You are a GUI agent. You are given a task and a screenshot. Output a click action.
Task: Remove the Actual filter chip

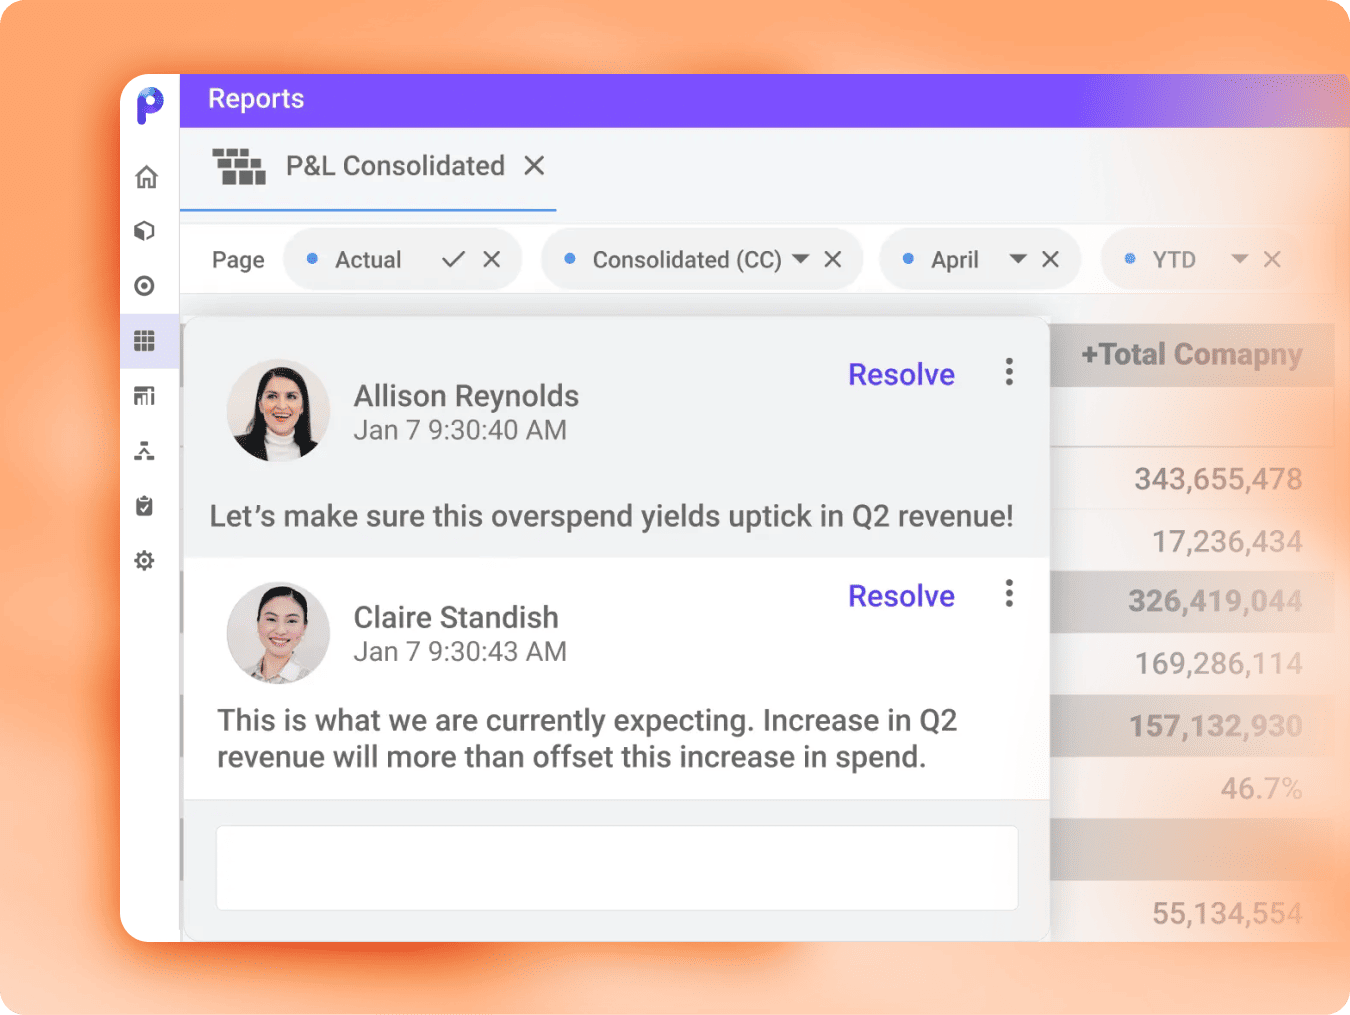pos(492,259)
